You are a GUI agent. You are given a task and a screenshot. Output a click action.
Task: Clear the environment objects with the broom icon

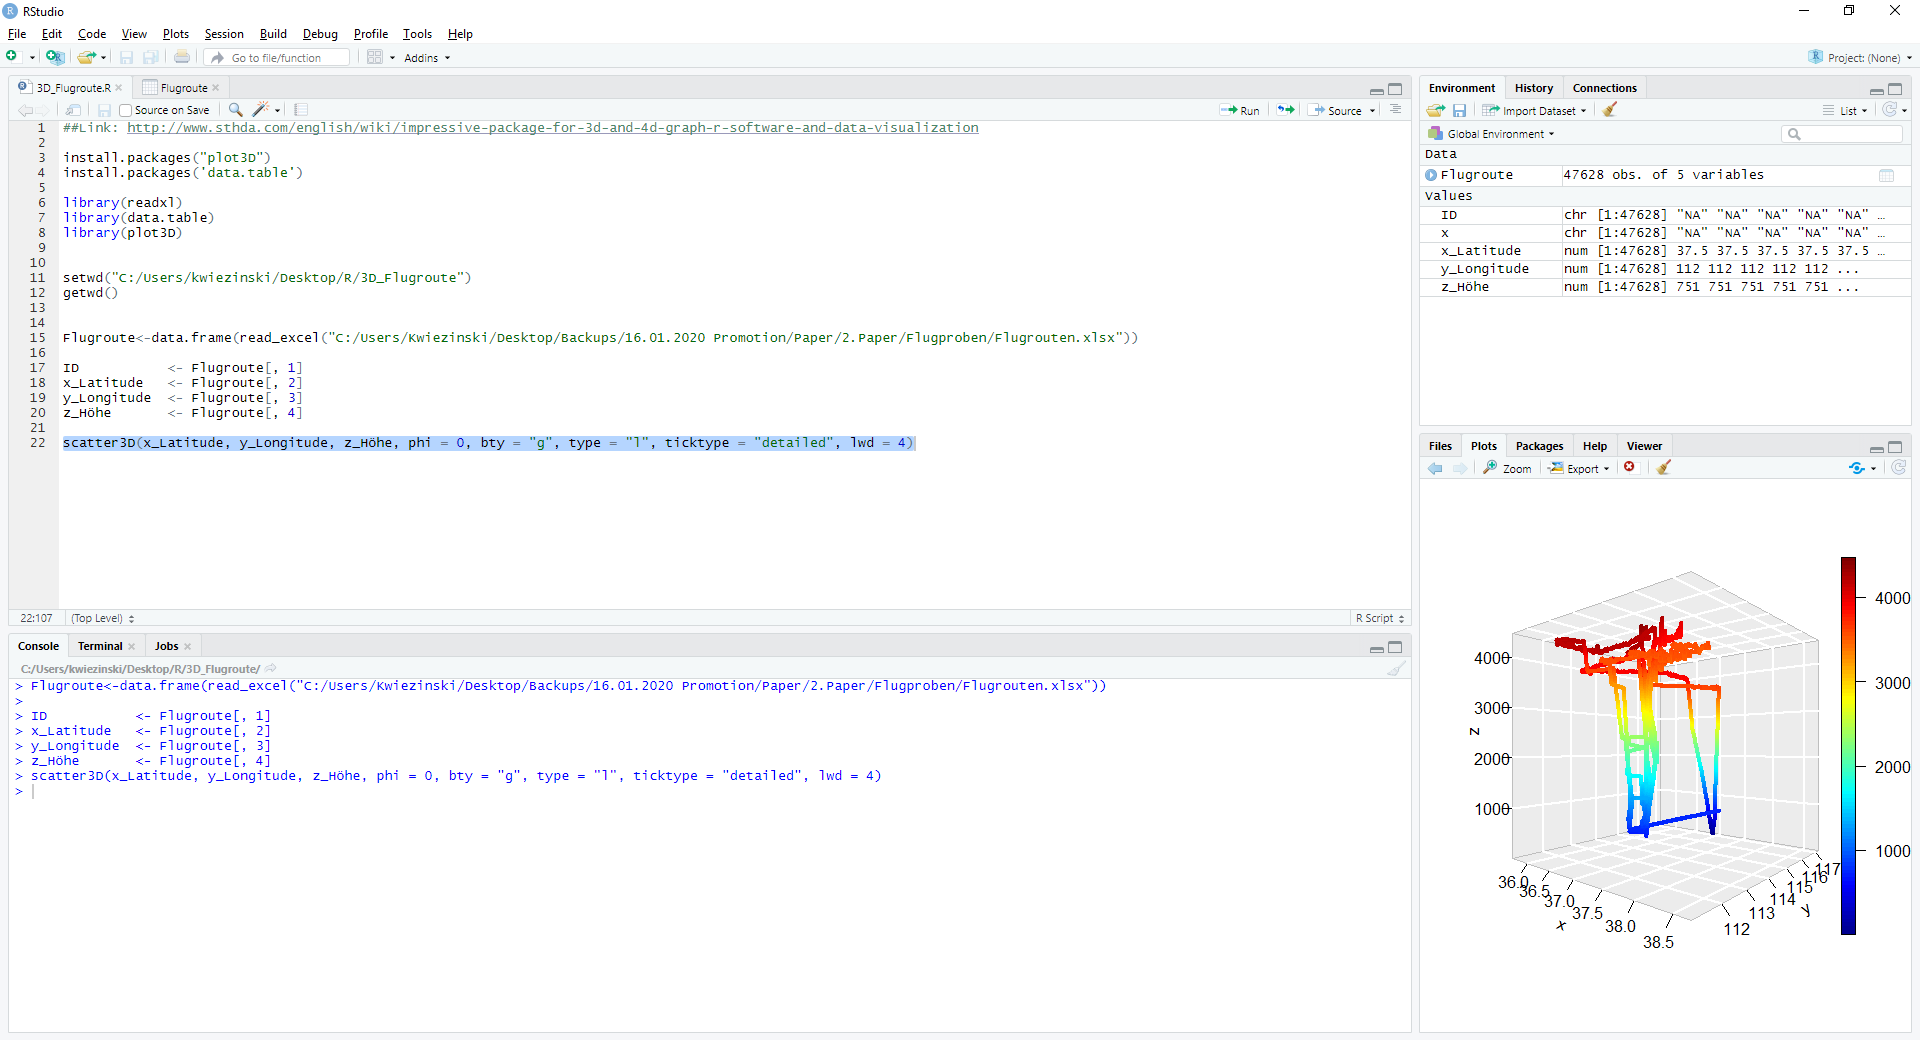click(1610, 111)
